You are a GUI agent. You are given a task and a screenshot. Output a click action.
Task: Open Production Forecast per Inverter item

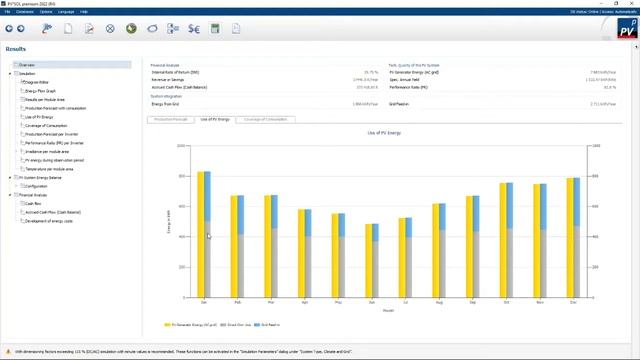click(51, 134)
